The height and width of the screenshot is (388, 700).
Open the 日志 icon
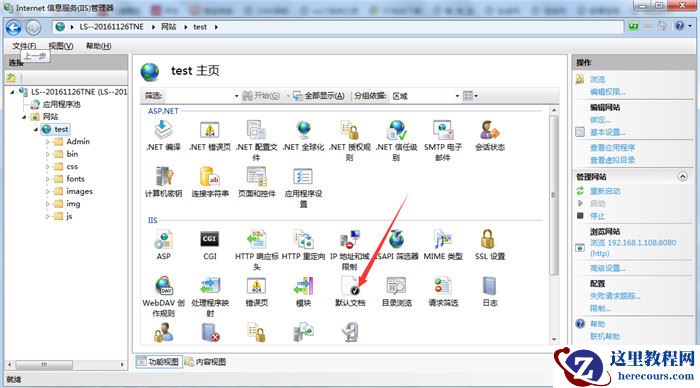coord(490,286)
